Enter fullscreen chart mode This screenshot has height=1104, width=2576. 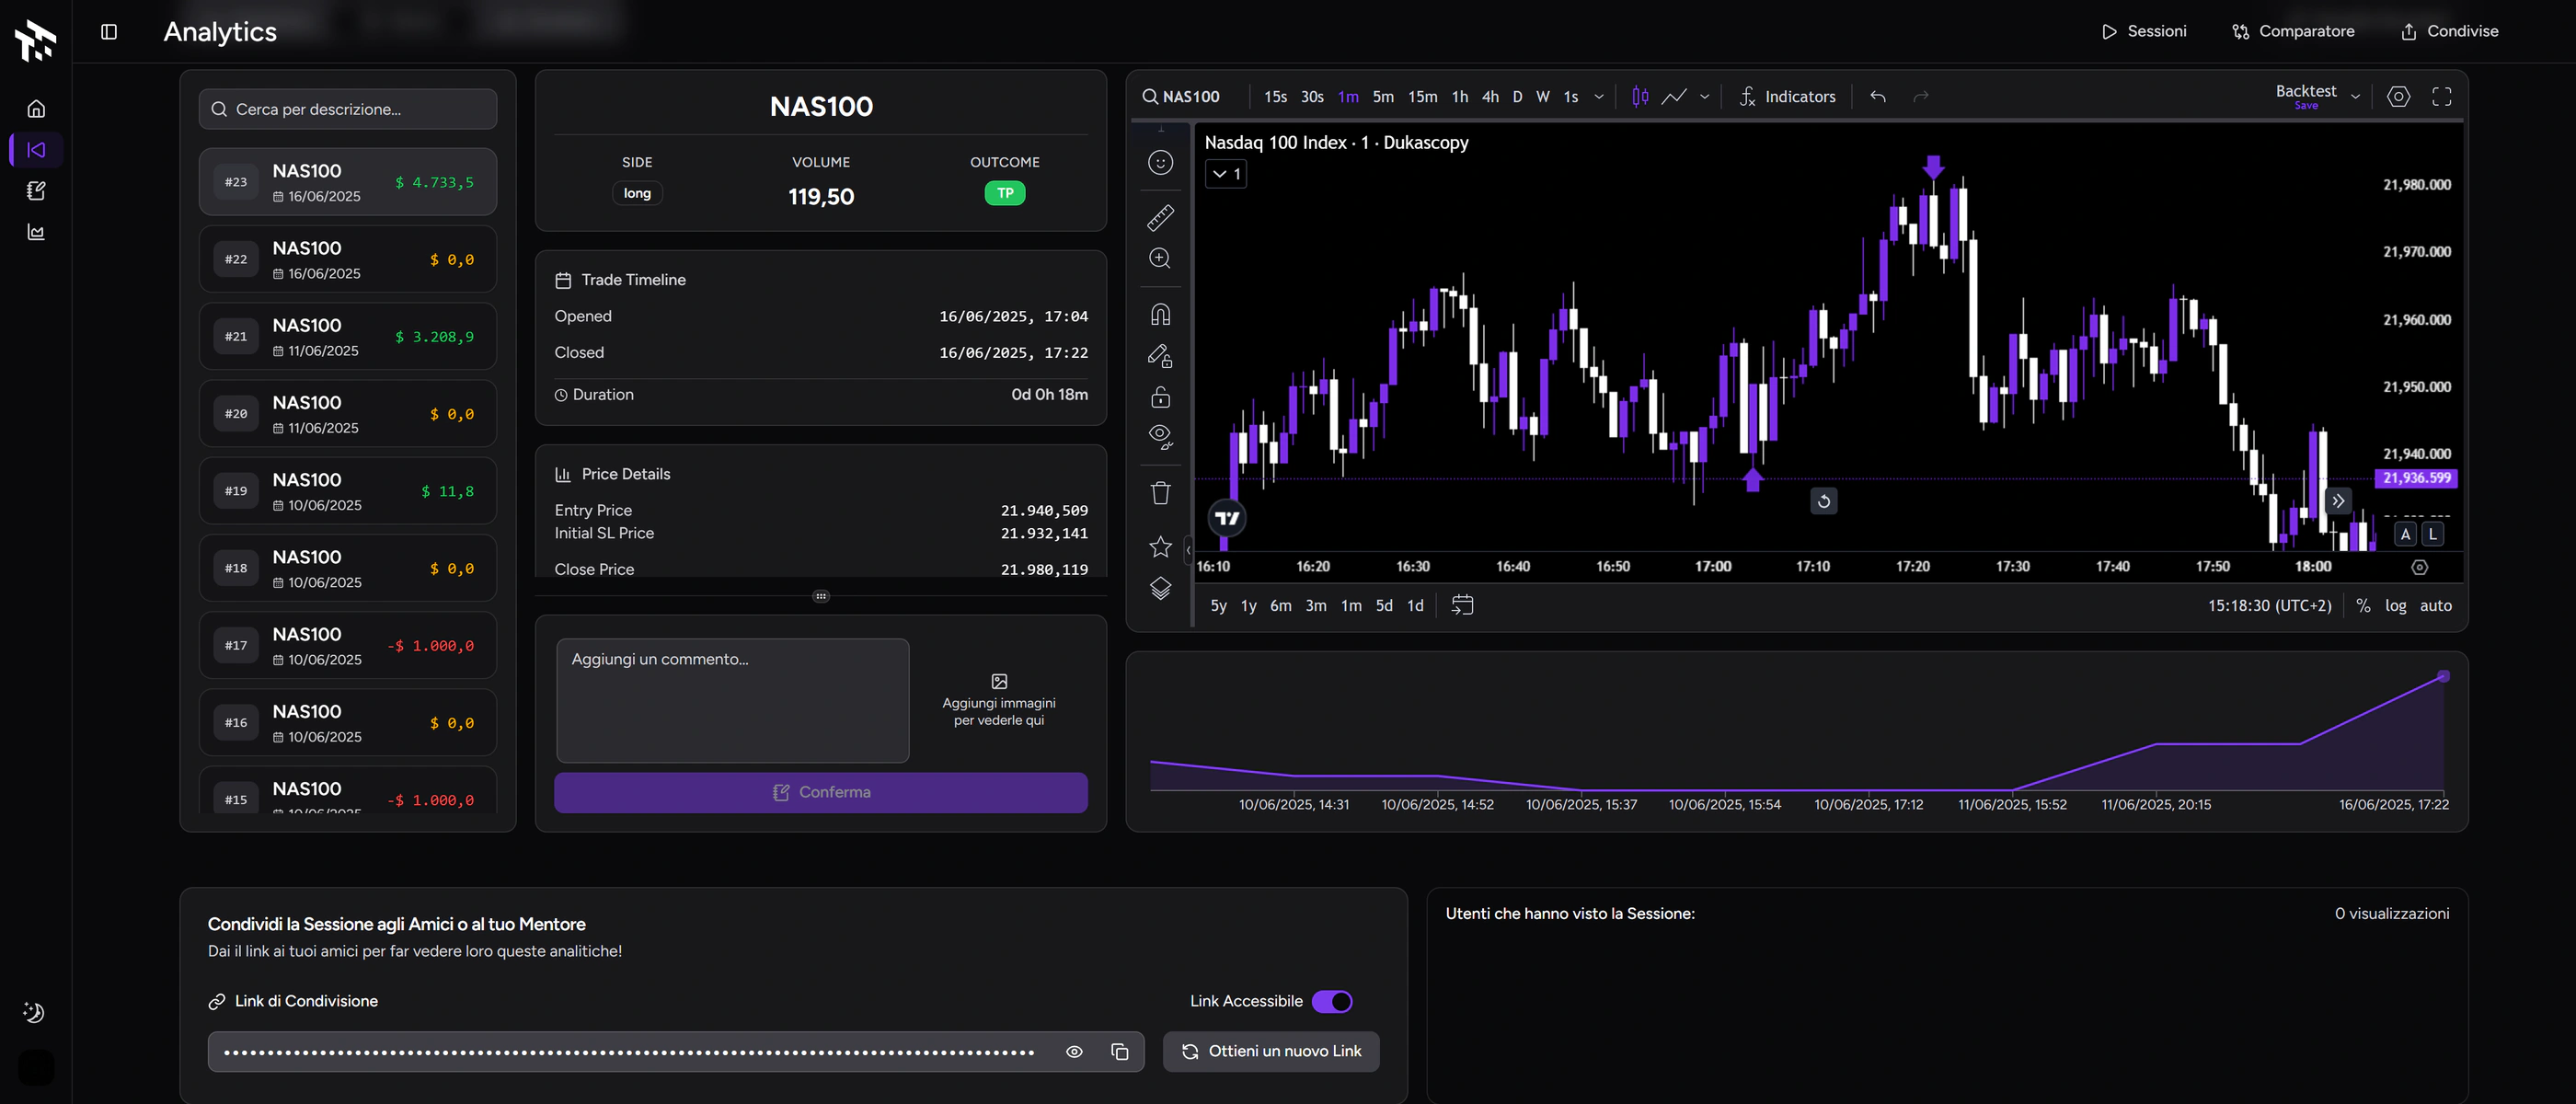[x=2442, y=97]
